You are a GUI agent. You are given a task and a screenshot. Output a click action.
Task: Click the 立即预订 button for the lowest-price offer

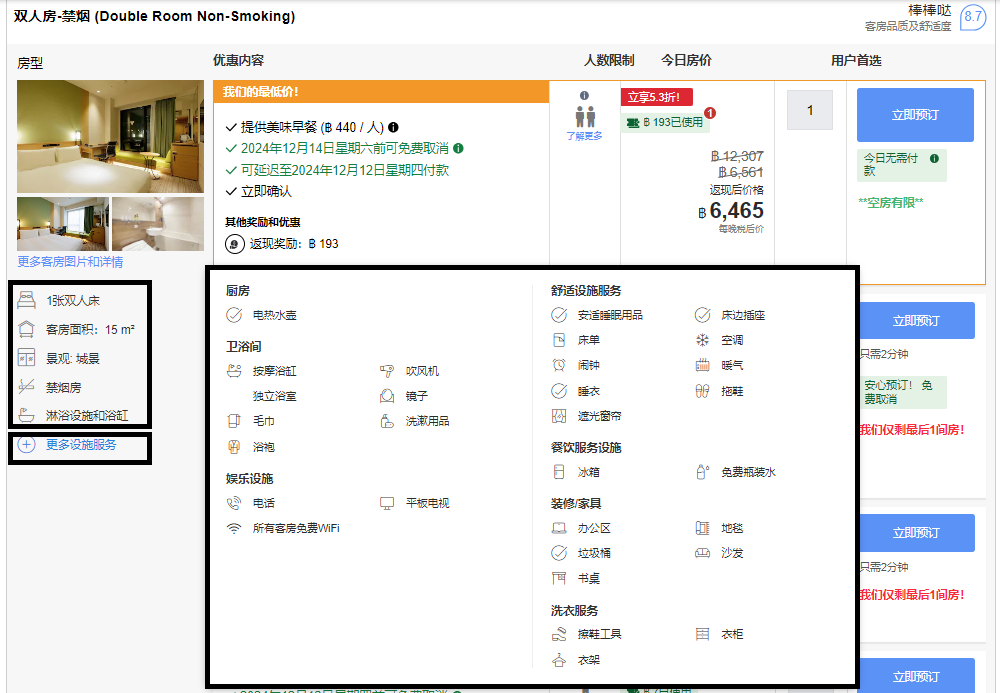click(x=915, y=115)
